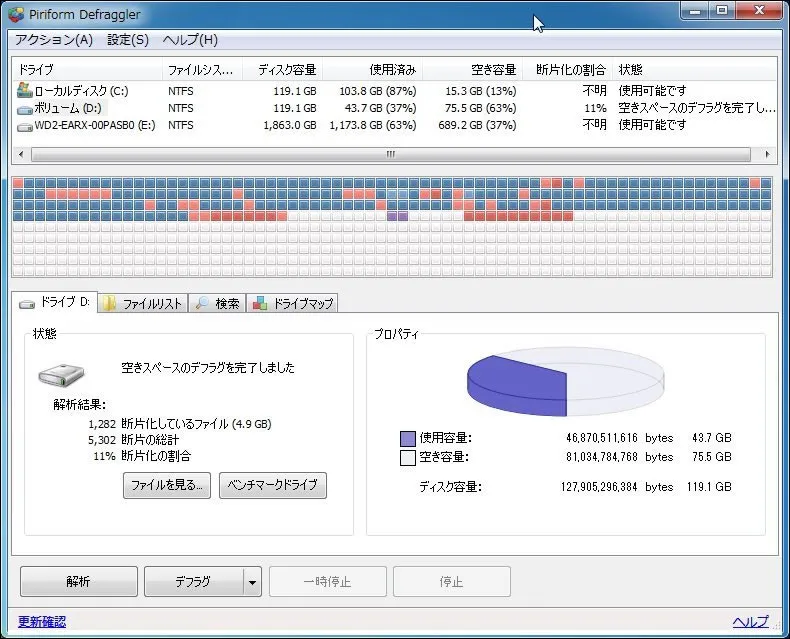Click the 使用容量 purple color swatch
790x639 pixels.
point(407,438)
